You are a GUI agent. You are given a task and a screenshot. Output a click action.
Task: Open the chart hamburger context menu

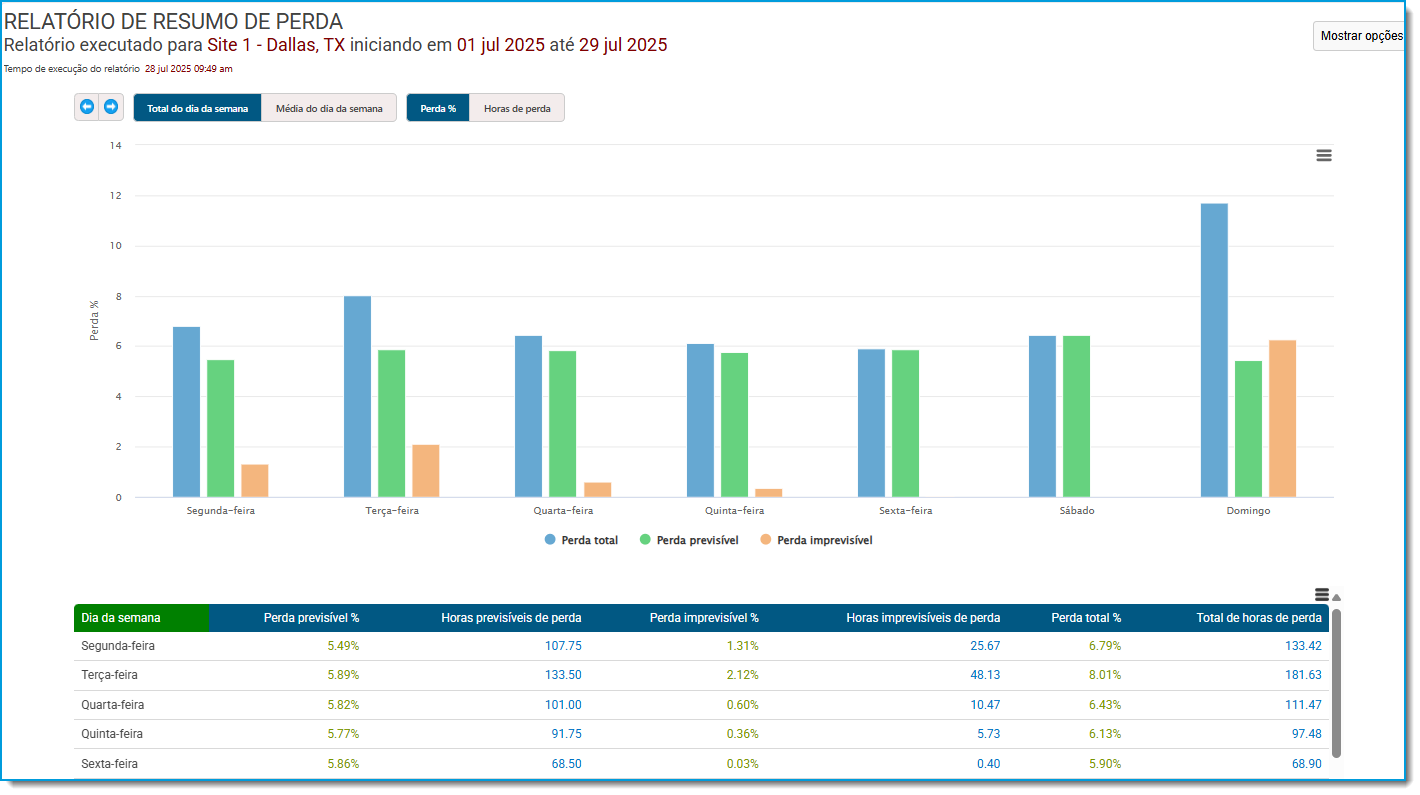pyautogui.click(x=1324, y=155)
